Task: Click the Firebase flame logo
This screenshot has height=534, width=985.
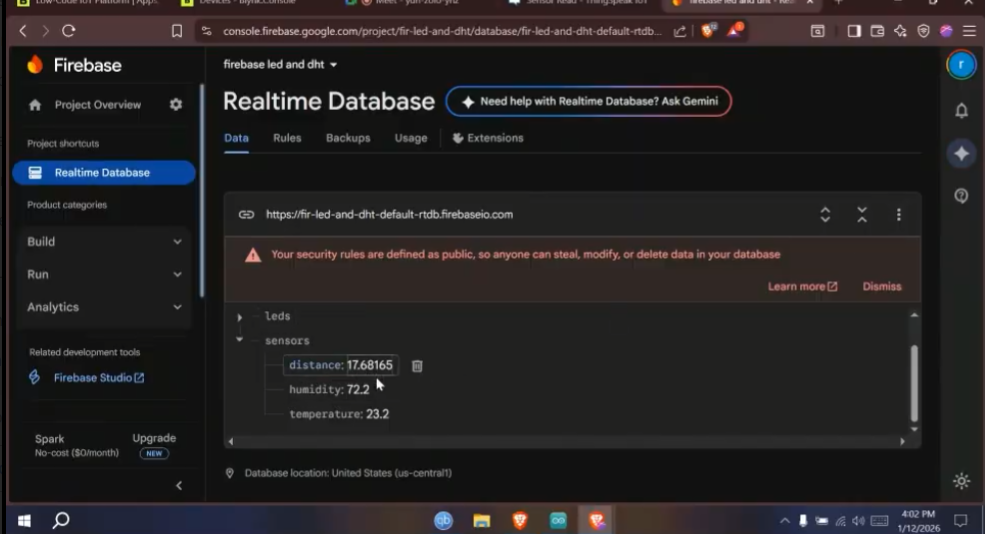Action: pyautogui.click(x=35, y=64)
